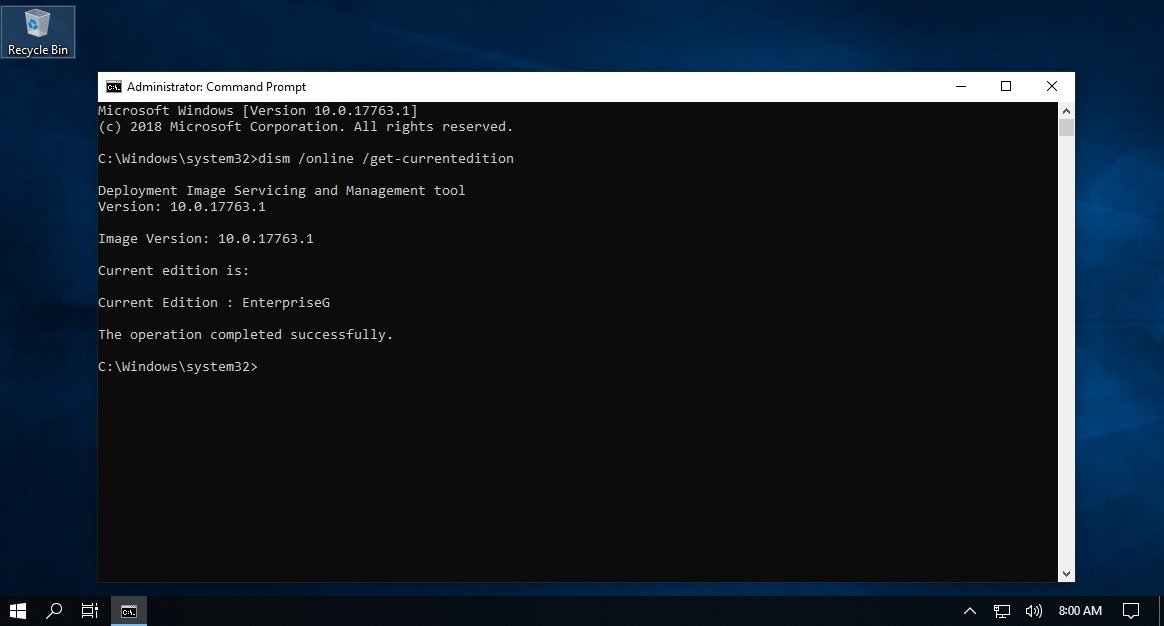Minimize the Command Prompt window
This screenshot has height=626, width=1164.
pyautogui.click(x=961, y=87)
